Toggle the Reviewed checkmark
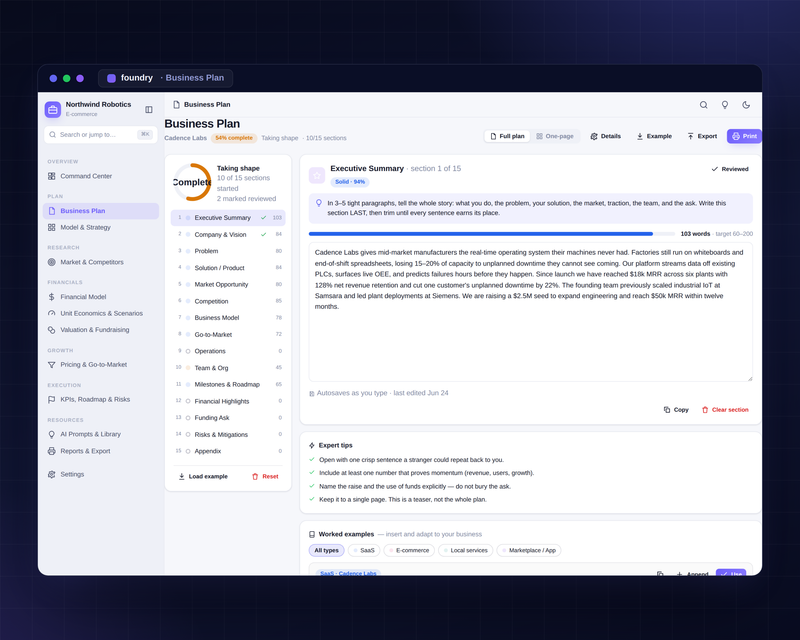The width and height of the screenshot is (800, 640). click(730, 169)
